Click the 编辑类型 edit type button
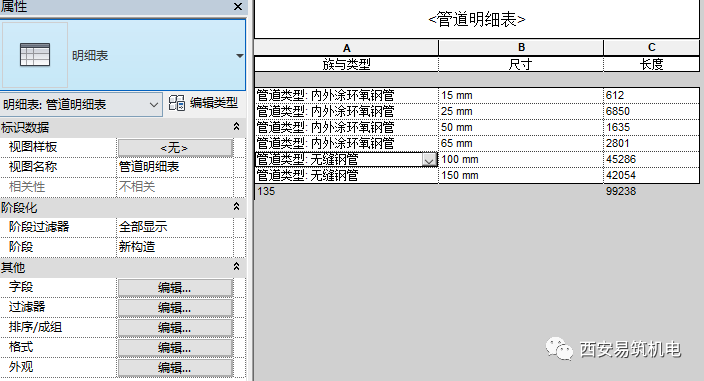The image size is (704, 381). tap(204, 103)
